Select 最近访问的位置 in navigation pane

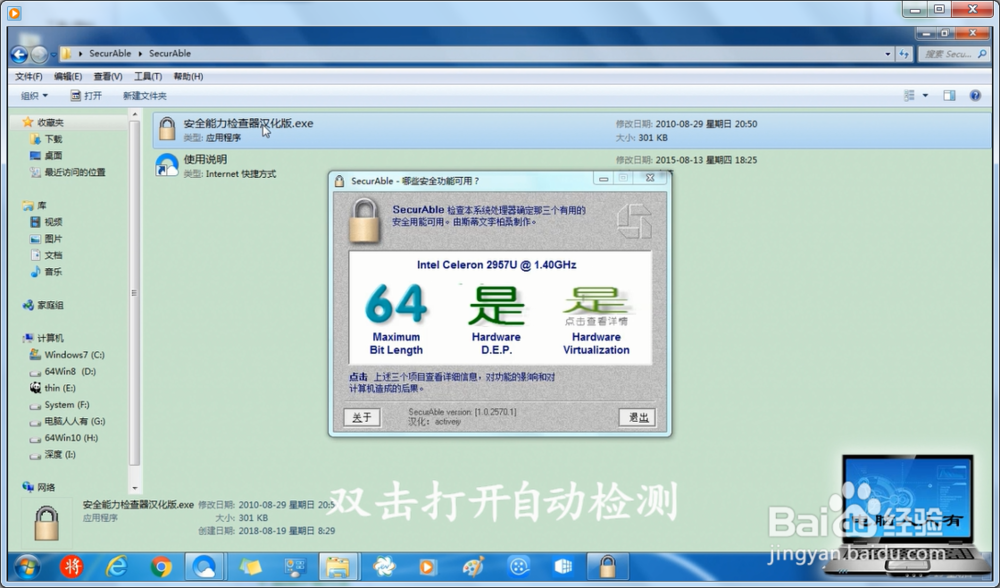tap(68, 172)
